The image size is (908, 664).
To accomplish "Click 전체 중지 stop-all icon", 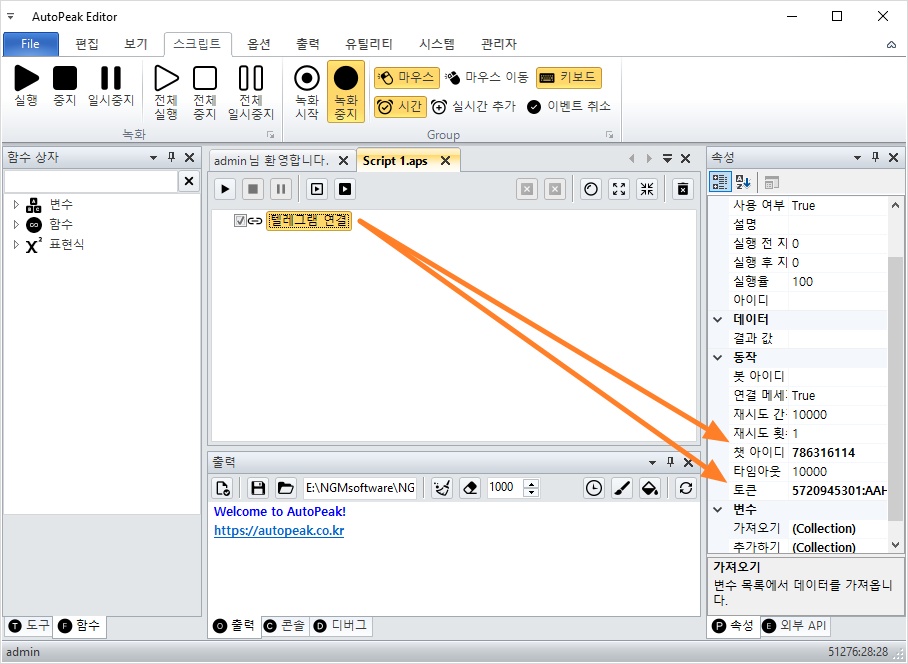I will point(204,93).
